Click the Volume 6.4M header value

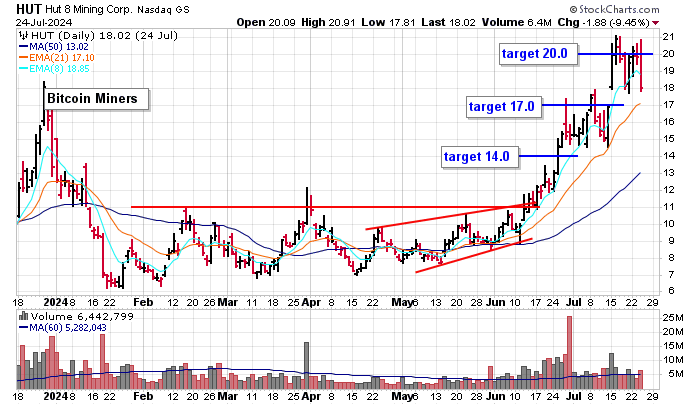[517, 22]
